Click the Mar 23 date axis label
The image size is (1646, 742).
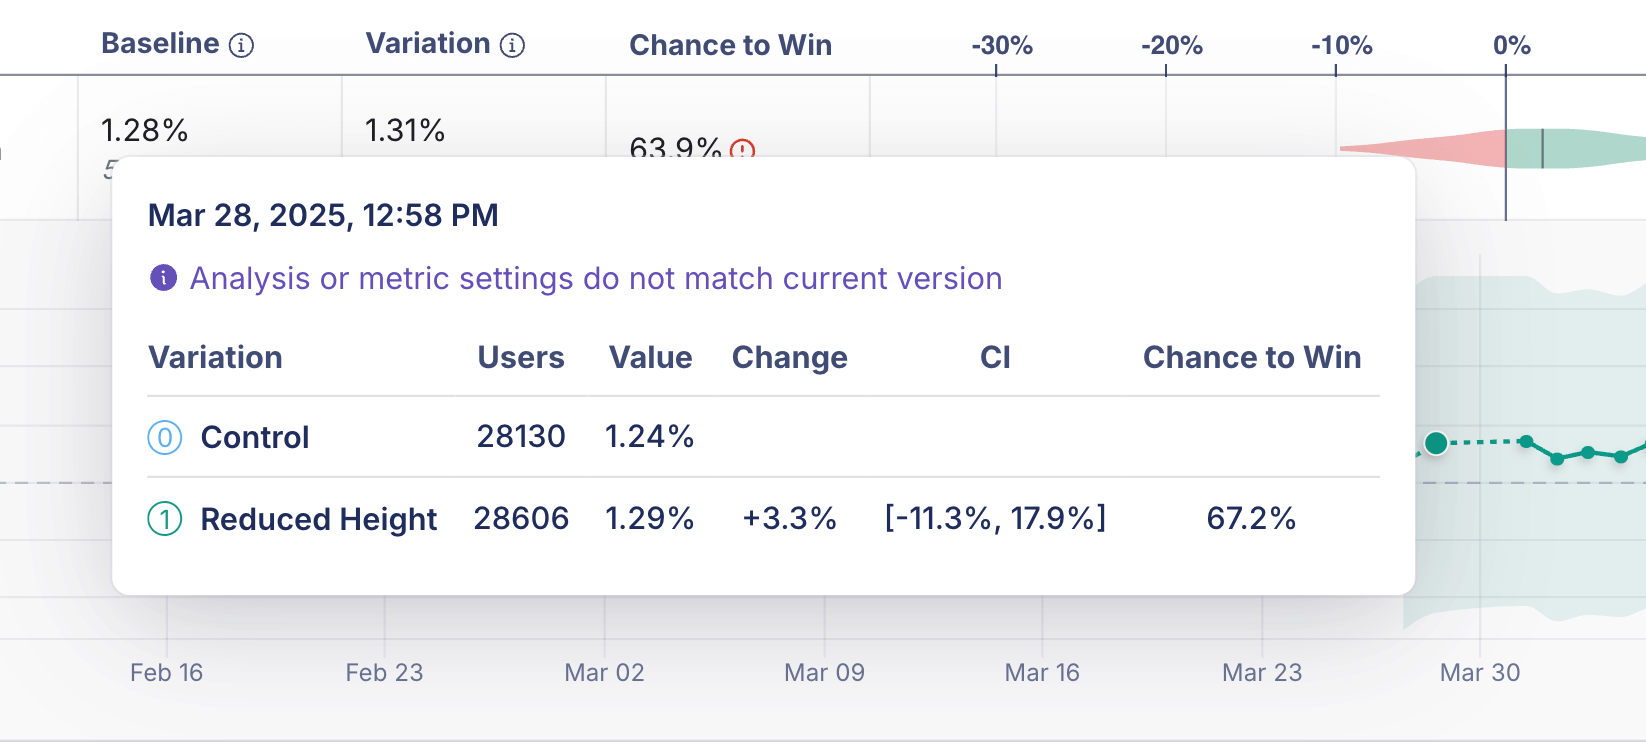1262,672
